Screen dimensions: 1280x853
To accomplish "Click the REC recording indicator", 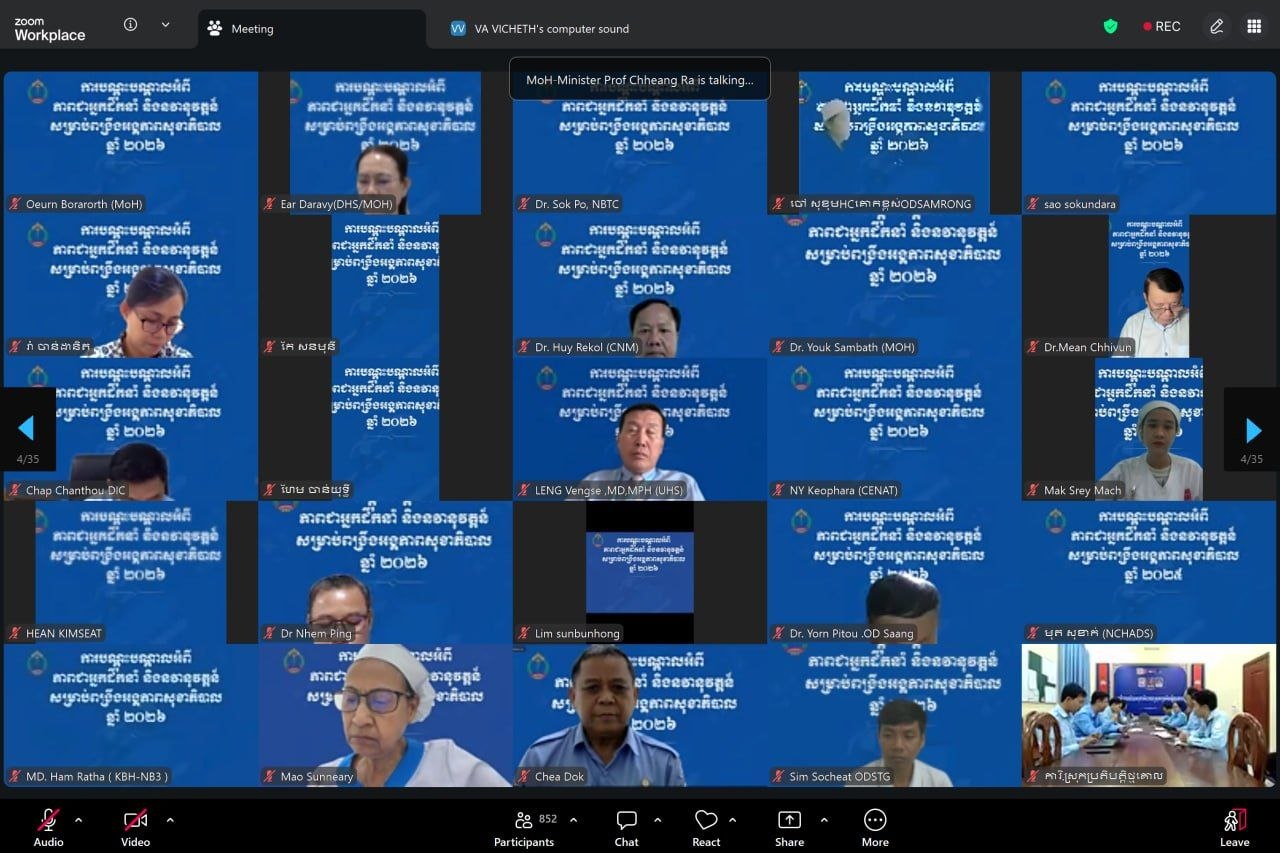I will coord(1162,27).
